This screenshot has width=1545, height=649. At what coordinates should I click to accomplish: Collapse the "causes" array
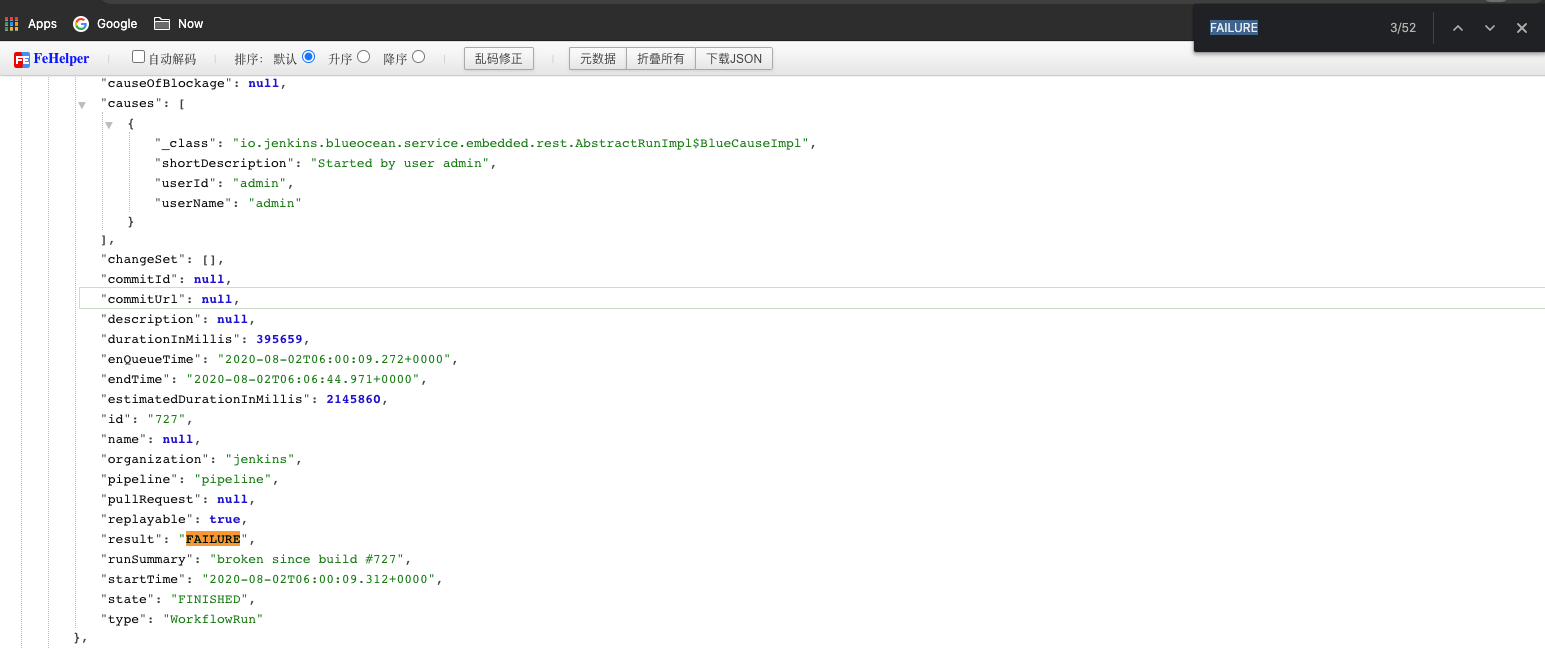[82, 104]
